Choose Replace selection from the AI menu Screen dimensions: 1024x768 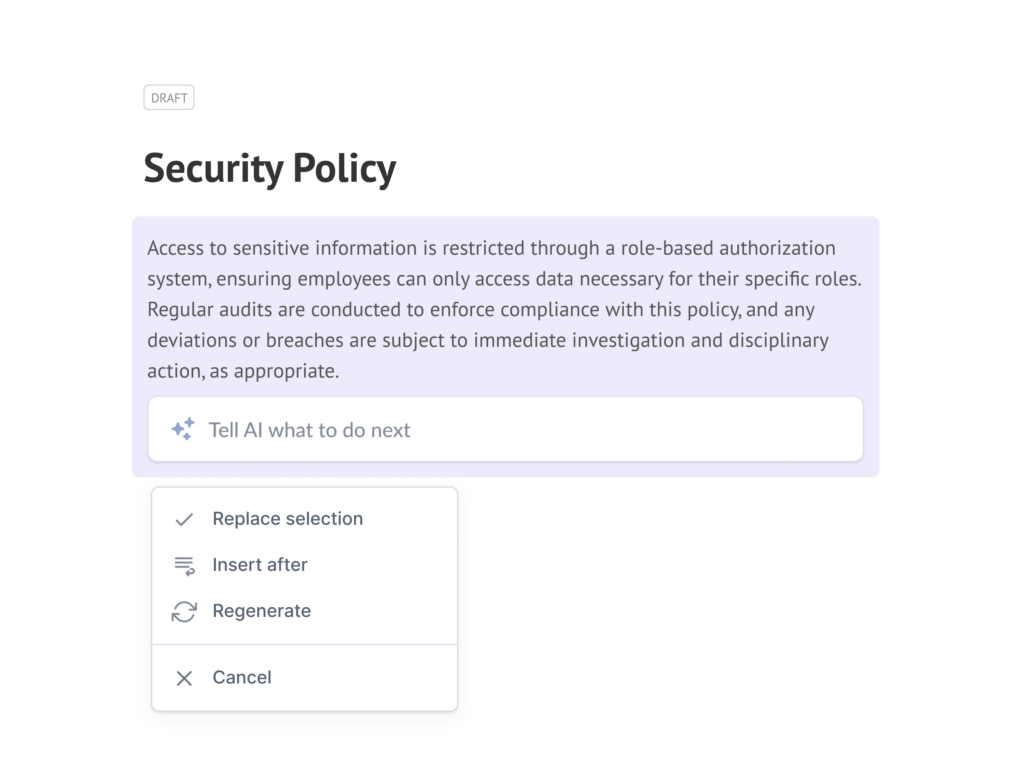[304, 519]
